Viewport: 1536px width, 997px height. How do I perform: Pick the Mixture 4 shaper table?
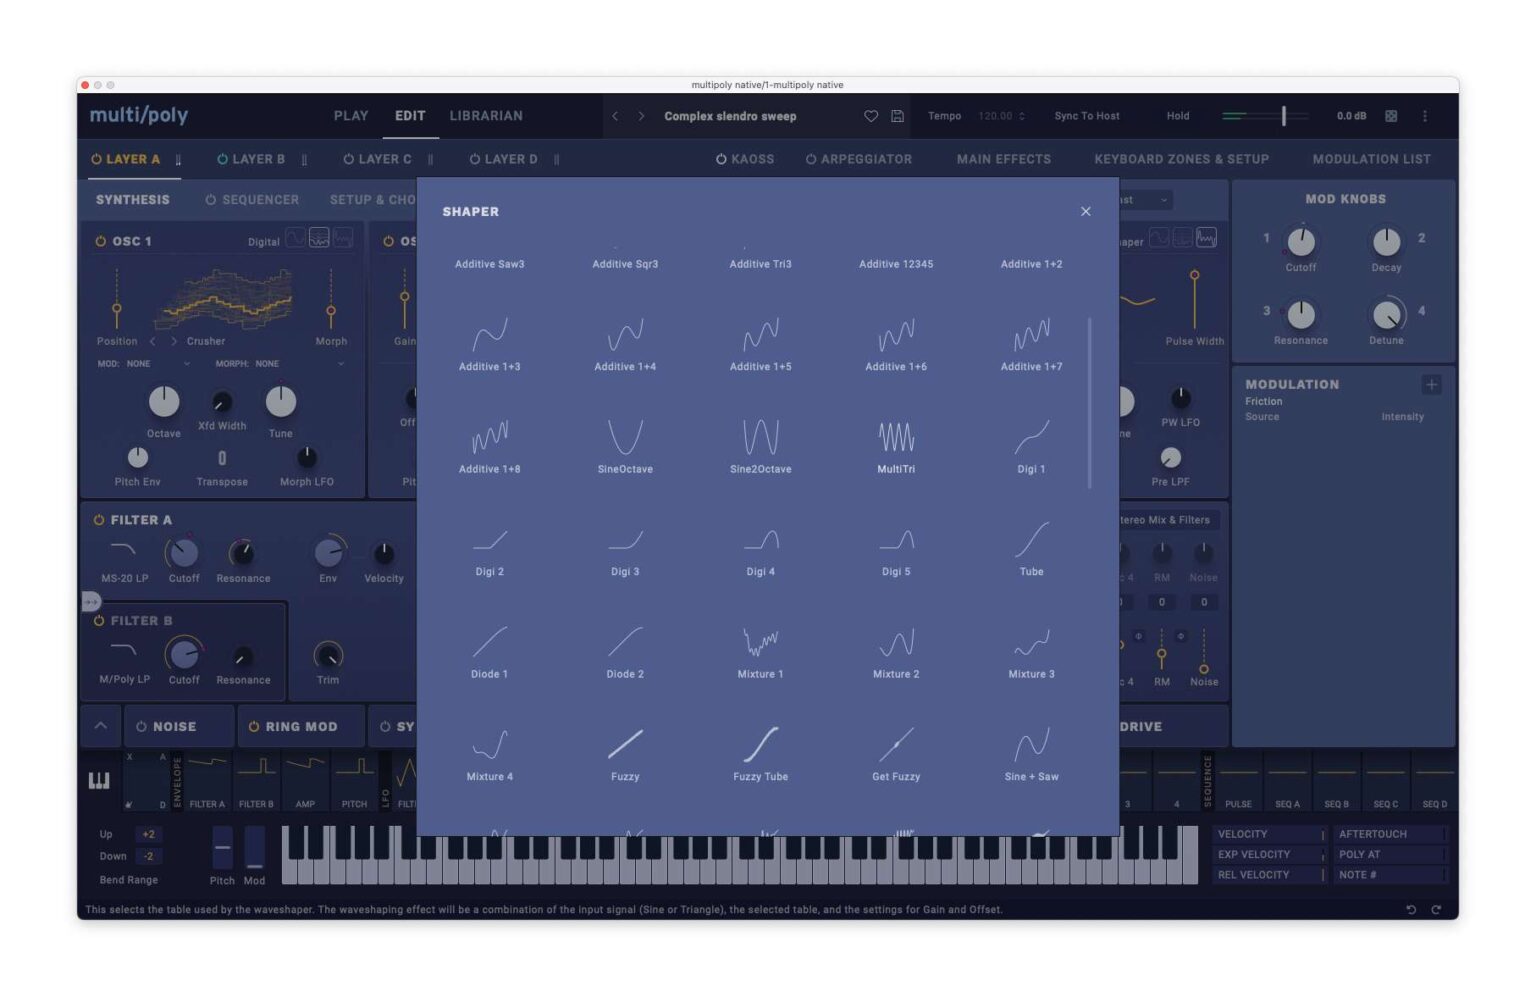pos(489,755)
